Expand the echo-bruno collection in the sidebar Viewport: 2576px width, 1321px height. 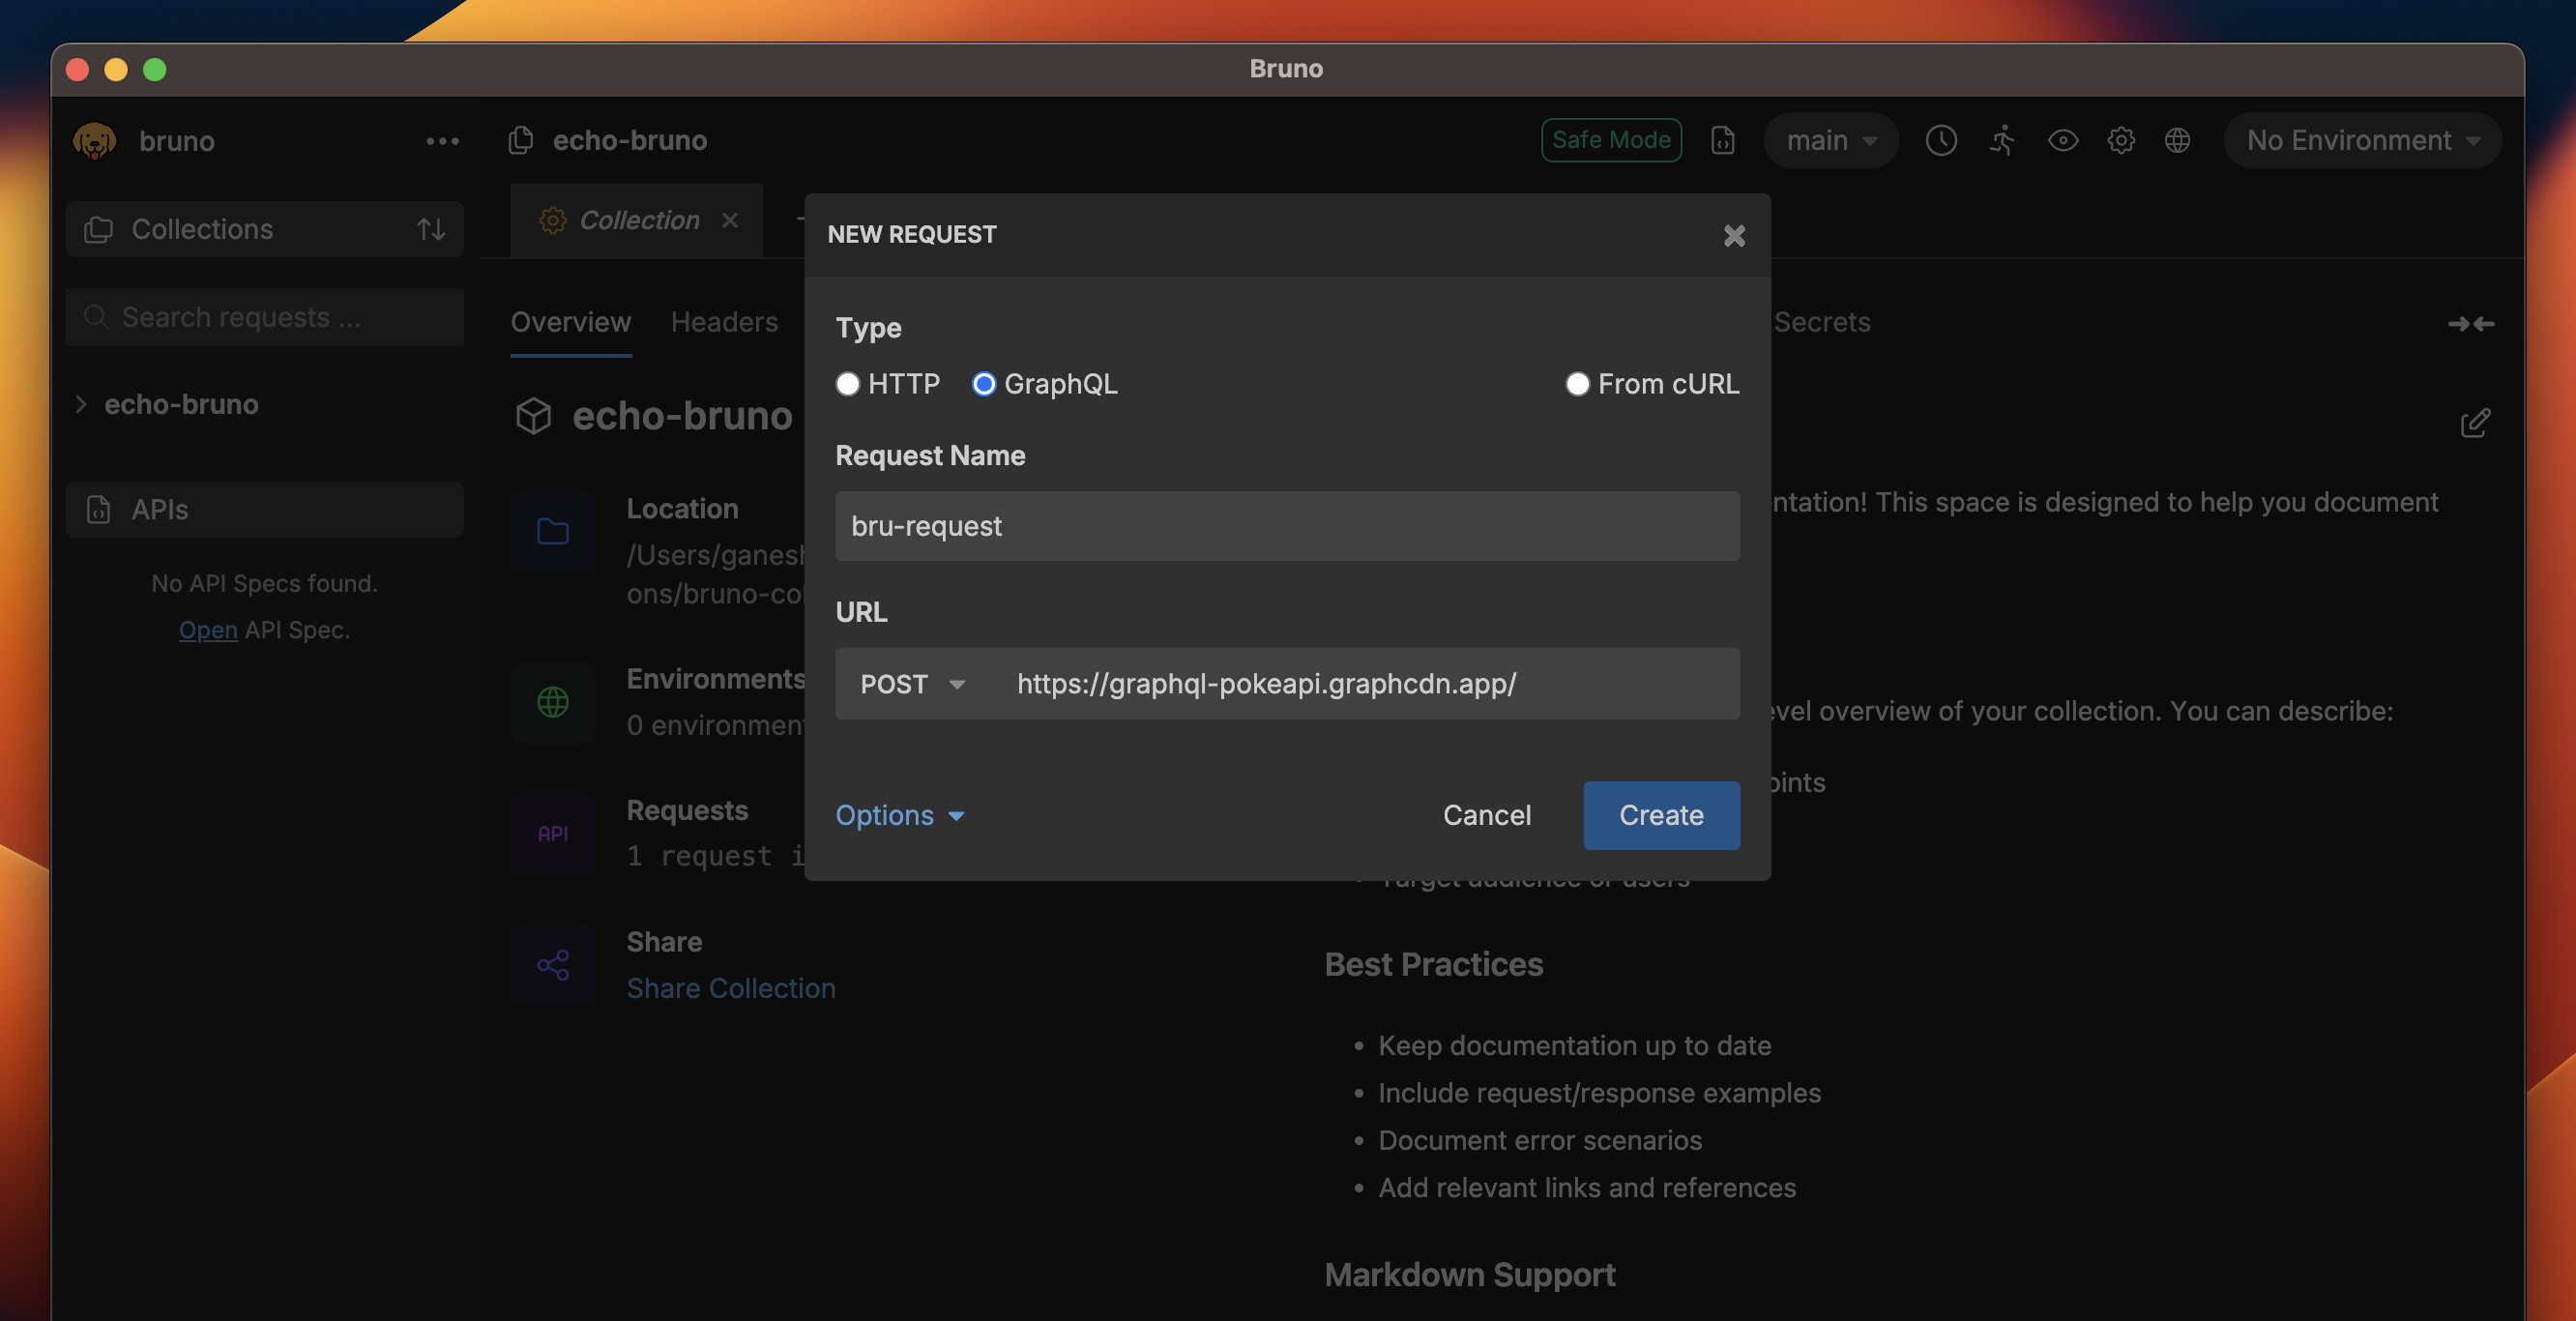(80, 404)
